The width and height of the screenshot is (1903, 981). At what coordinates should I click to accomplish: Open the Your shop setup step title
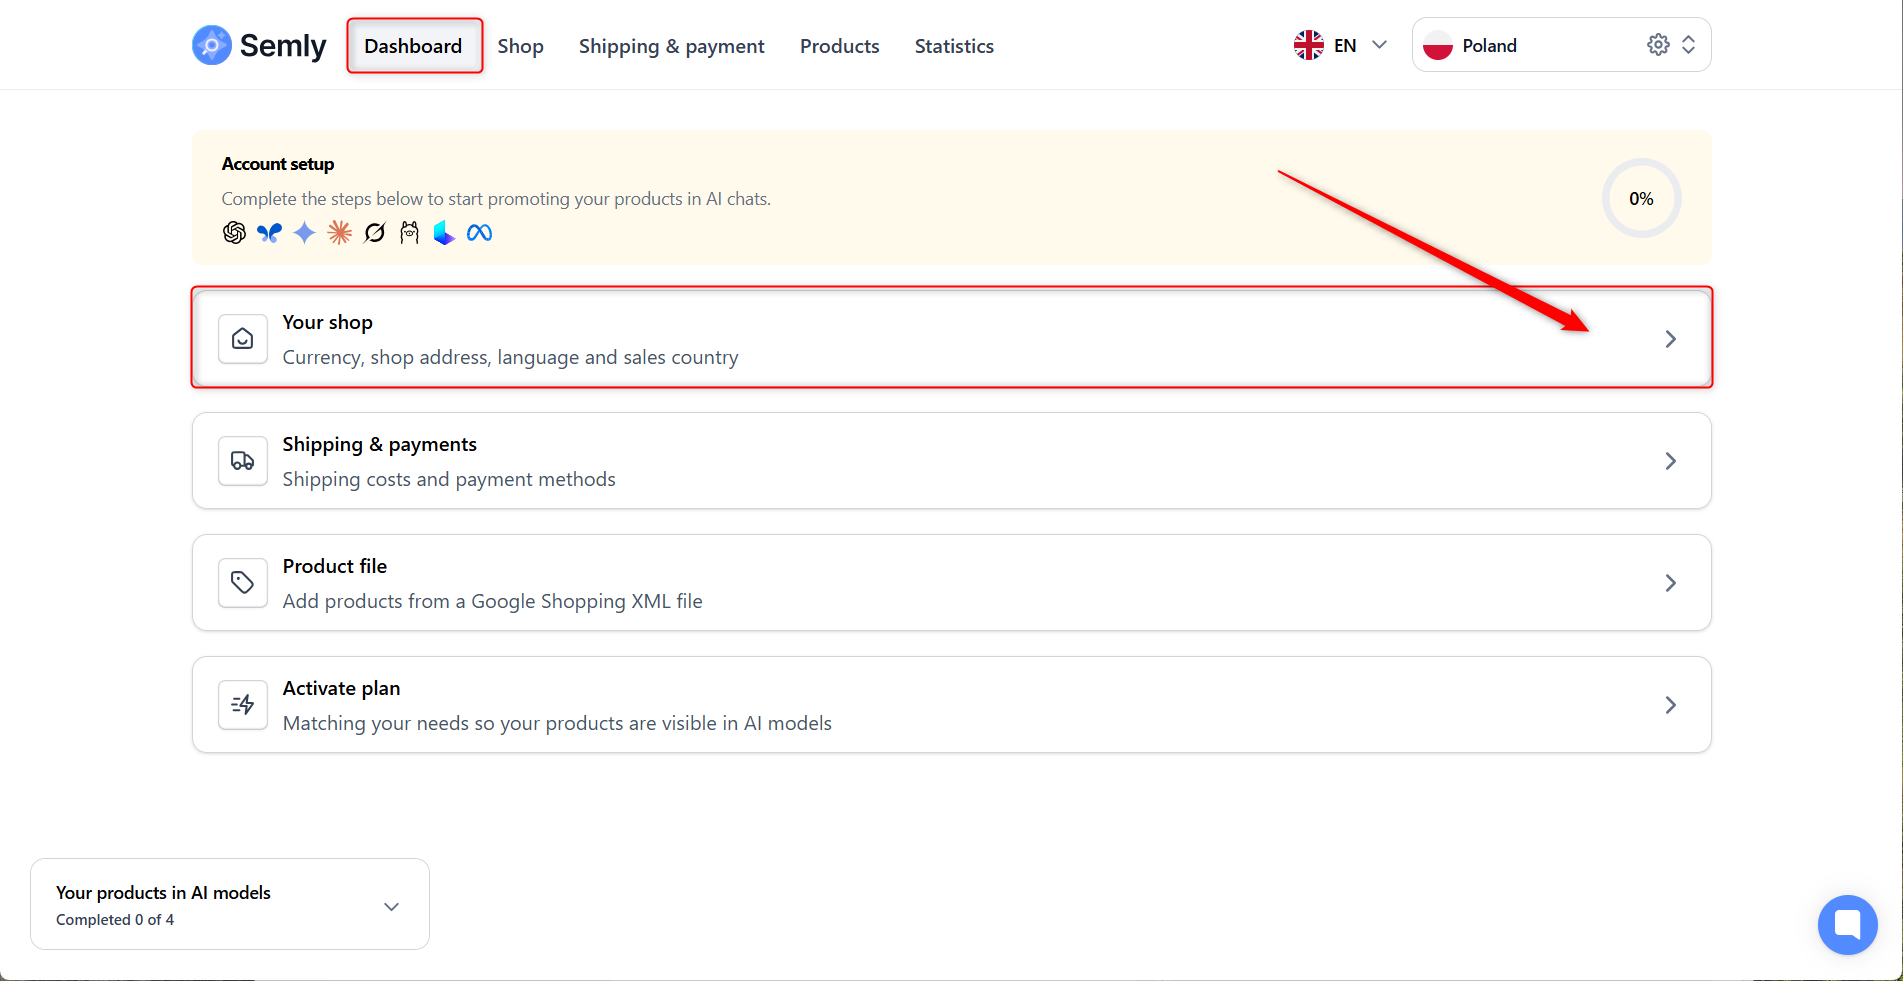tap(328, 322)
